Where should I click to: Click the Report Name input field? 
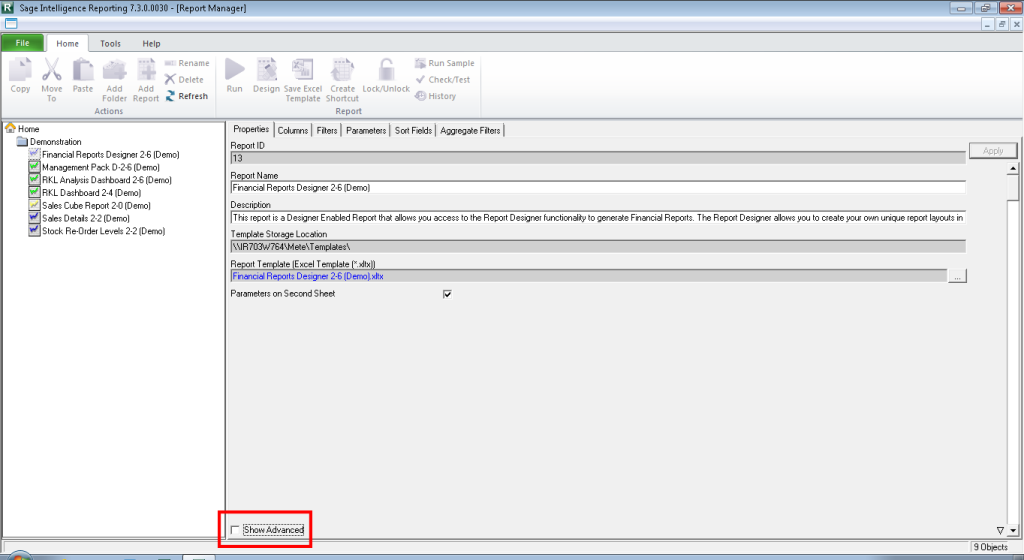coord(598,188)
